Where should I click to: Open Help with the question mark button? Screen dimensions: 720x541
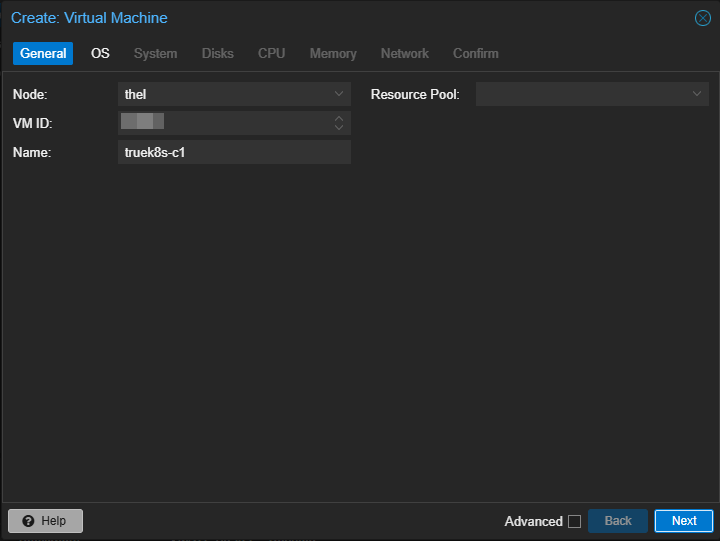[45, 521]
